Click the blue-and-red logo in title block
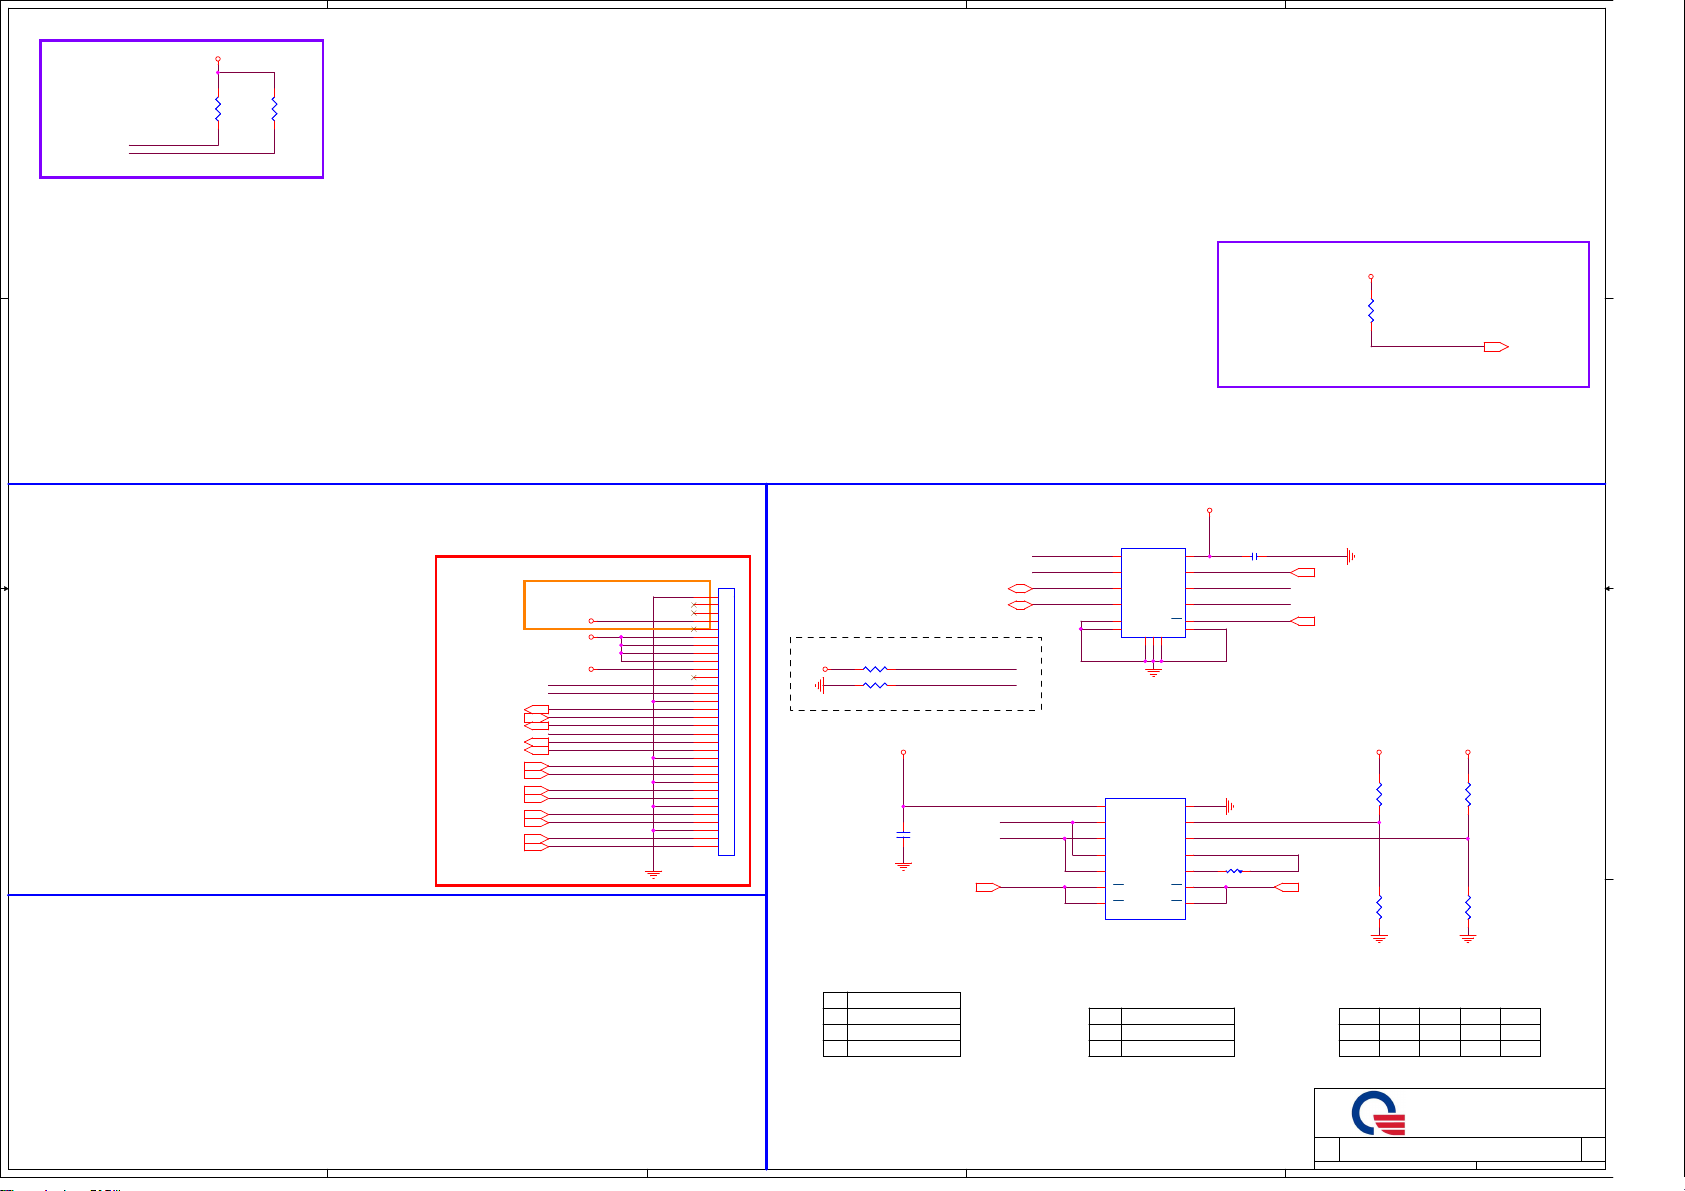1685x1191 pixels. pos(1379,1113)
